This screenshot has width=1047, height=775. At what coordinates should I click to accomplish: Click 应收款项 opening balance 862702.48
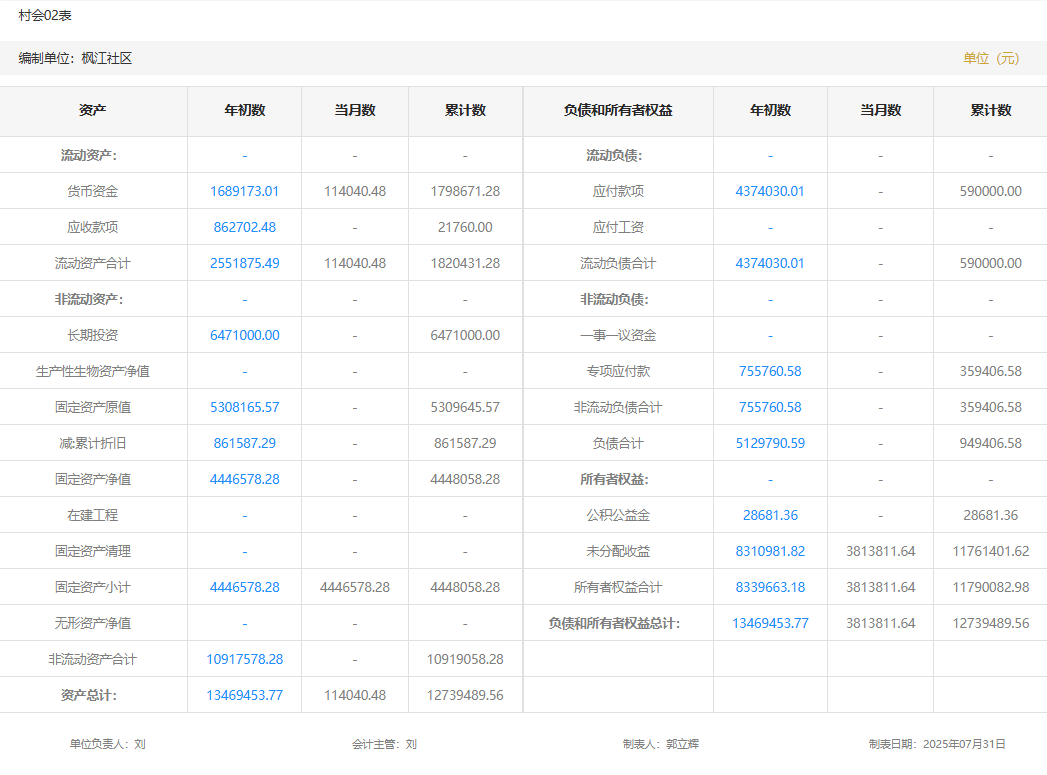pos(244,227)
